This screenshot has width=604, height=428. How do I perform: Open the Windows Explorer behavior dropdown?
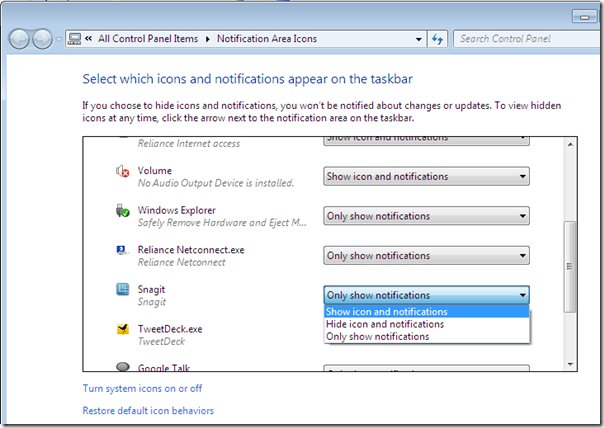[426, 216]
